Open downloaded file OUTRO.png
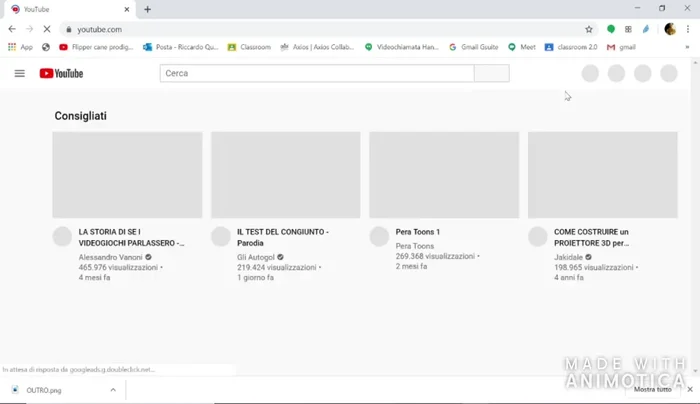Screen dimensions: 700x404 tap(44, 390)
